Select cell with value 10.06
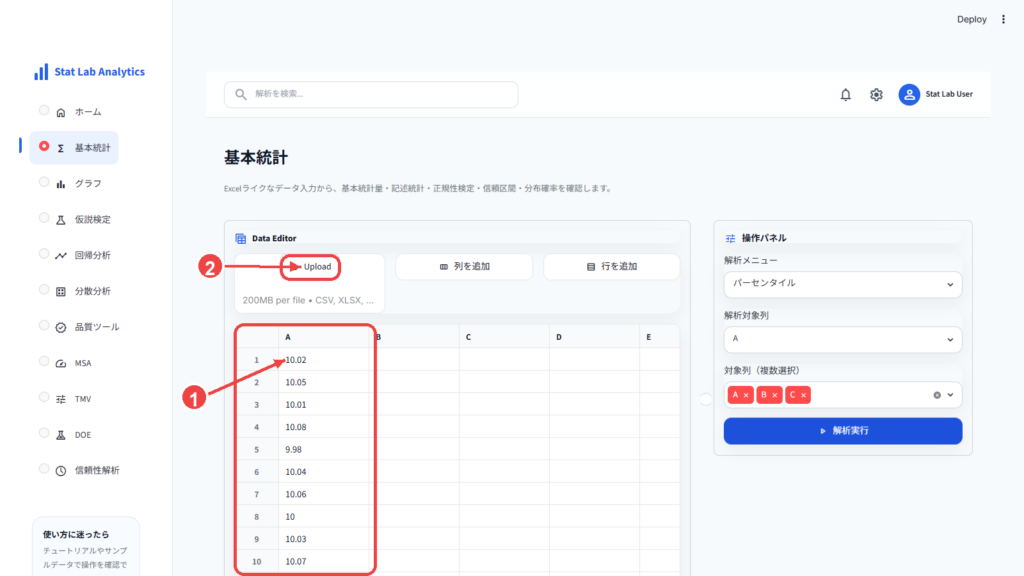 (324, 494)
